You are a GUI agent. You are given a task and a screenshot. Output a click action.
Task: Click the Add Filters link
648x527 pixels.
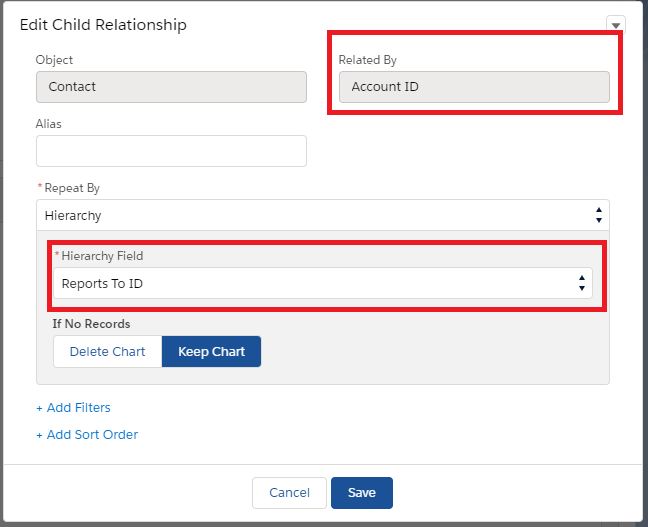pos(79,408)
